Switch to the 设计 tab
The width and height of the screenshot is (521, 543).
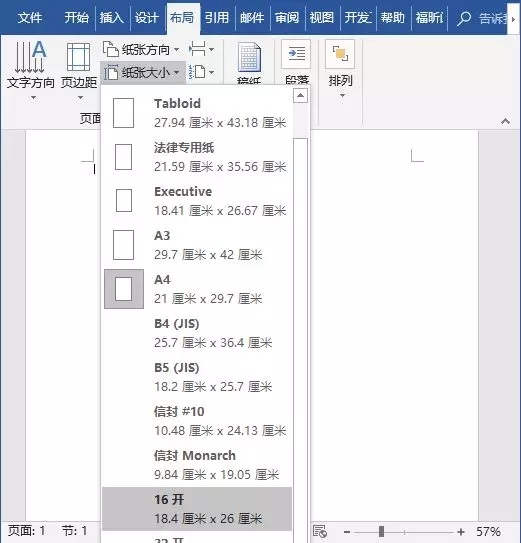point(147,17)
